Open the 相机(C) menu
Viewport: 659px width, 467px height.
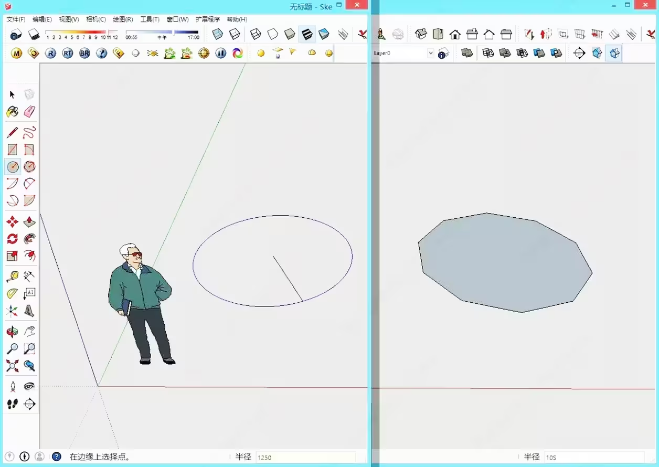point(96,19)
